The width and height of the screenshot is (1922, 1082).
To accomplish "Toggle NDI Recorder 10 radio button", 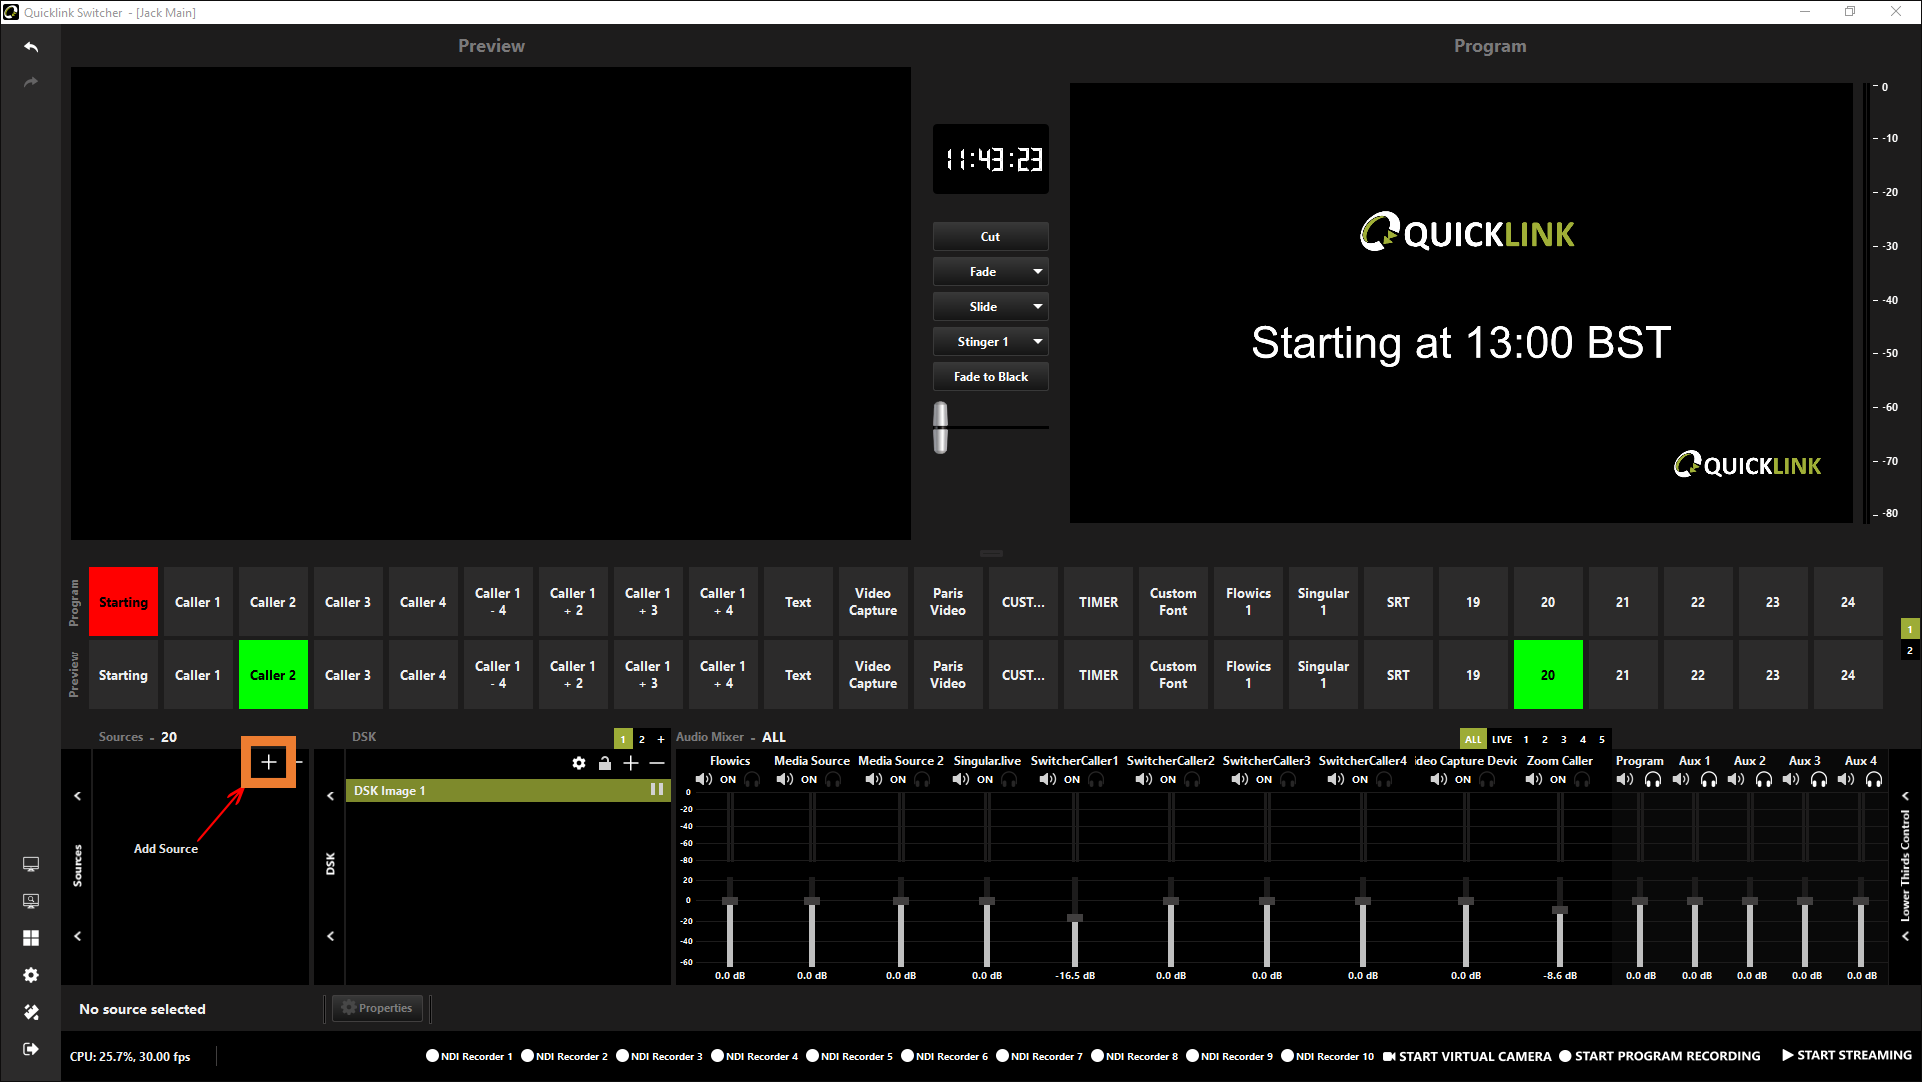I will (1288, 1056).
